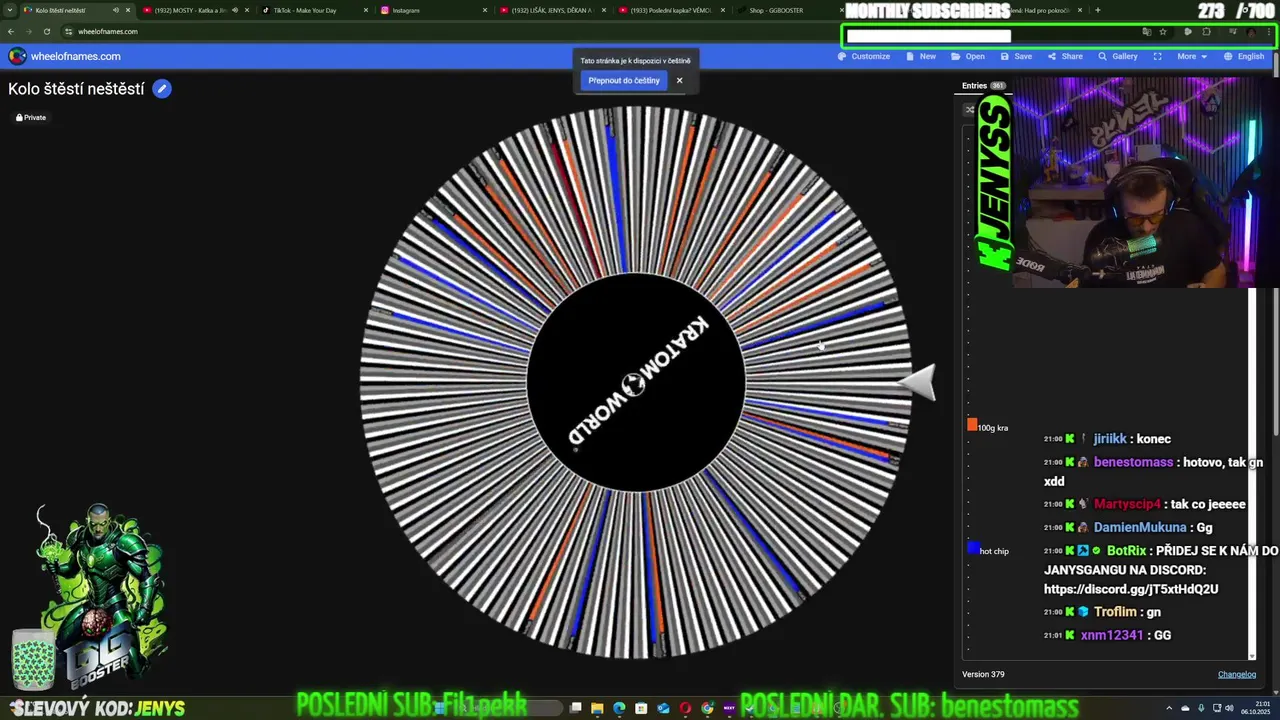Close the Instagram tab
Image resolution: width=1280 pixels, height=720 pixels.
point(485,10)
